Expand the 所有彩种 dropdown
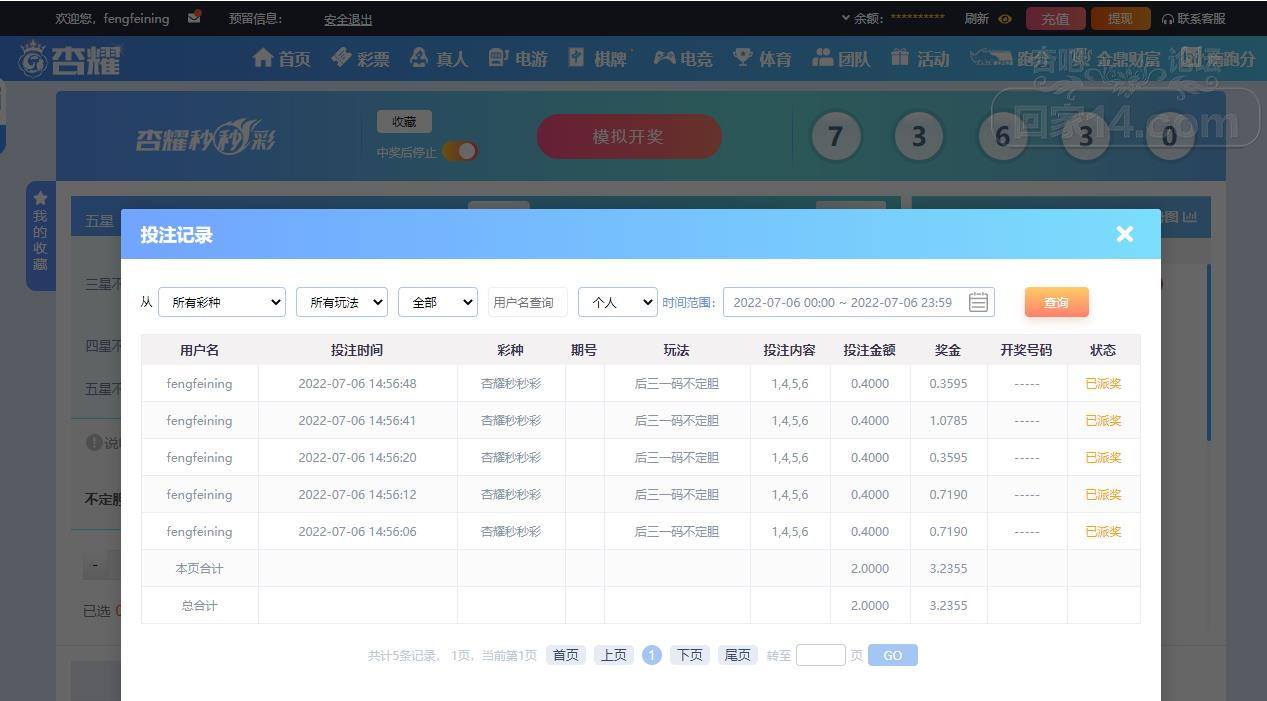1267x701 pixels. 222,302
